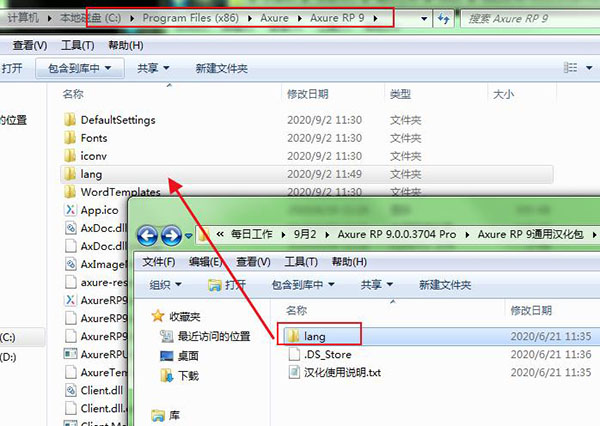Select the (D:) drive in navigation pane
Image resolution: width=600 pixels, height=426 pixels.
coord(8,357)
